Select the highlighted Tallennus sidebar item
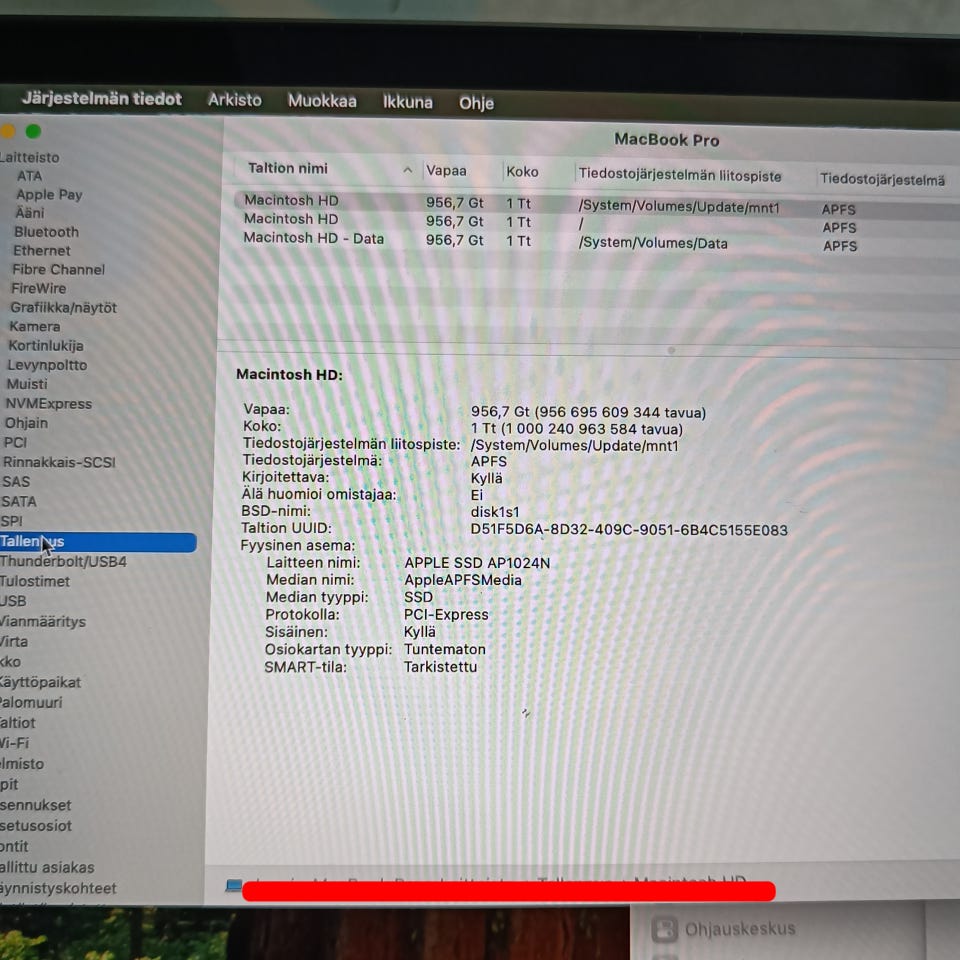Screen dimensions: 960x960 click(x=98, y=542)
